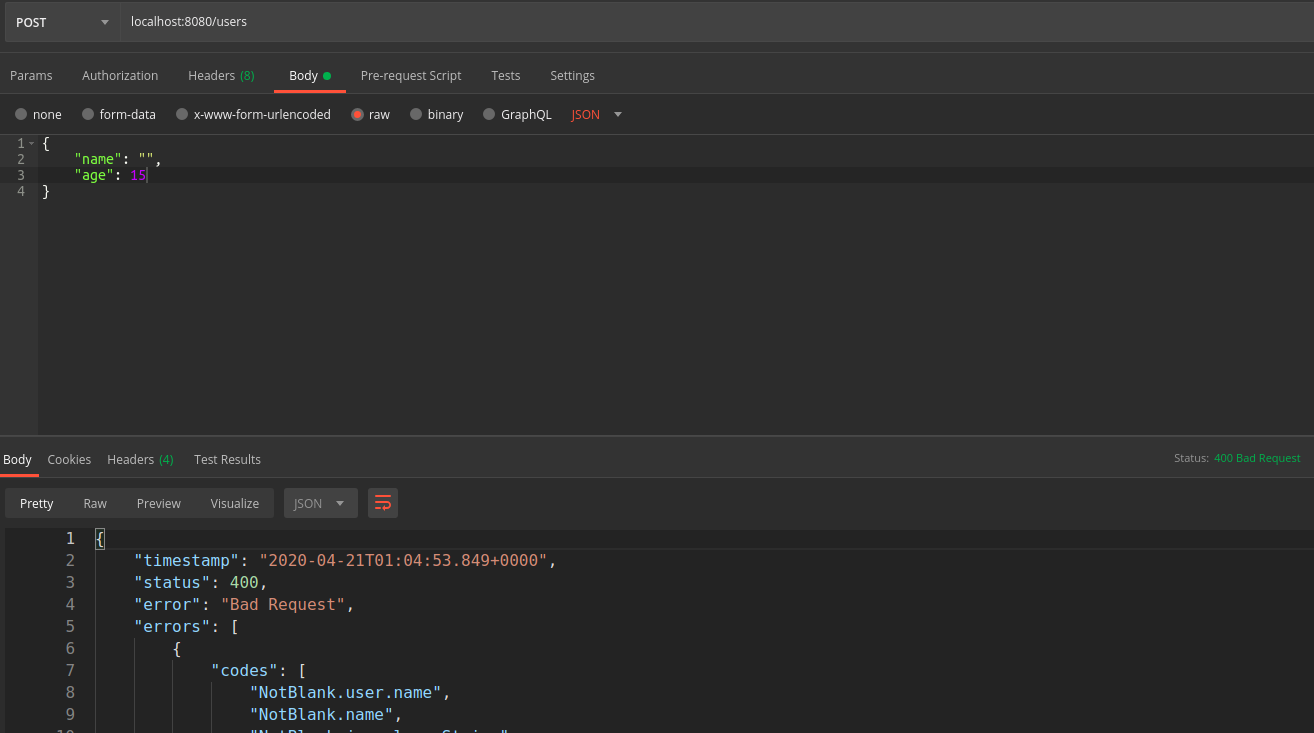
Task: Open the Pre-request Script tab
Action: (x=411, y=75)
